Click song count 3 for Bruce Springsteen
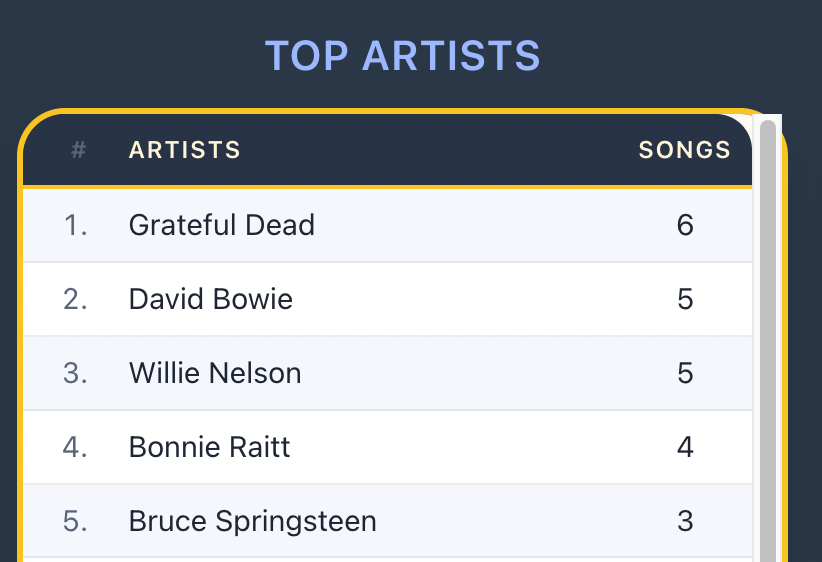This screenshot has width=822, height=562. (x=685, y=521)
